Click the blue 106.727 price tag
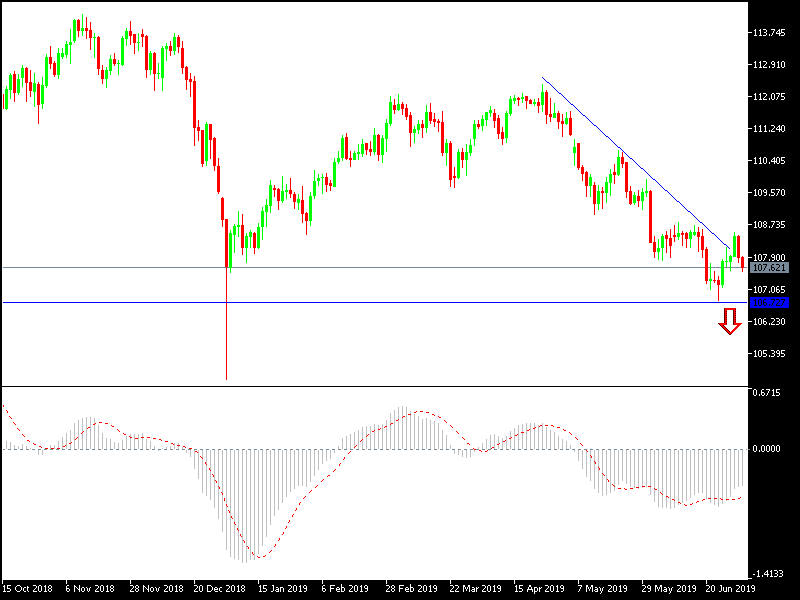800x600 pixels. coord(771,301)
